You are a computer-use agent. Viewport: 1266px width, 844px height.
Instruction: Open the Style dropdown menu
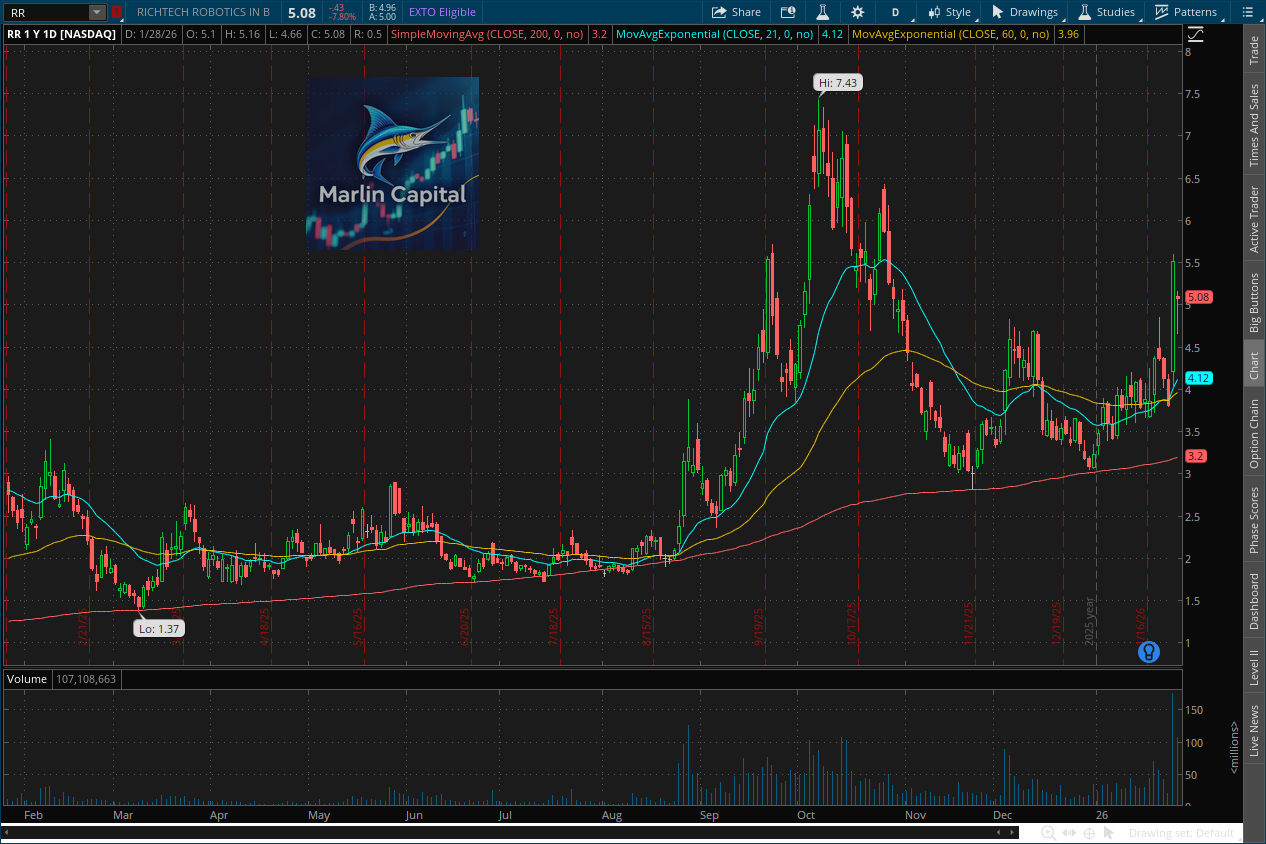coord(949,12)
